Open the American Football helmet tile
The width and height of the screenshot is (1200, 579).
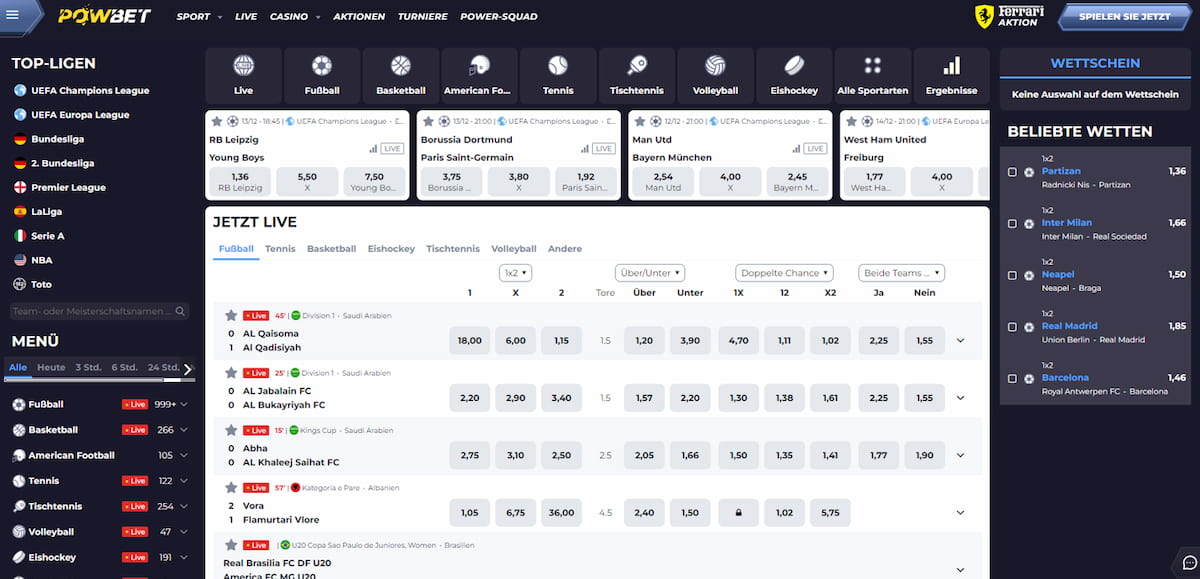pos(479,76)
